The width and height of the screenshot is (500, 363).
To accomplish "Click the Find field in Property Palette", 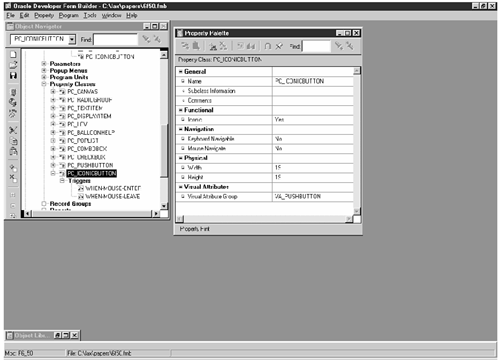I will pyautogui.click(x=316, y=46).
